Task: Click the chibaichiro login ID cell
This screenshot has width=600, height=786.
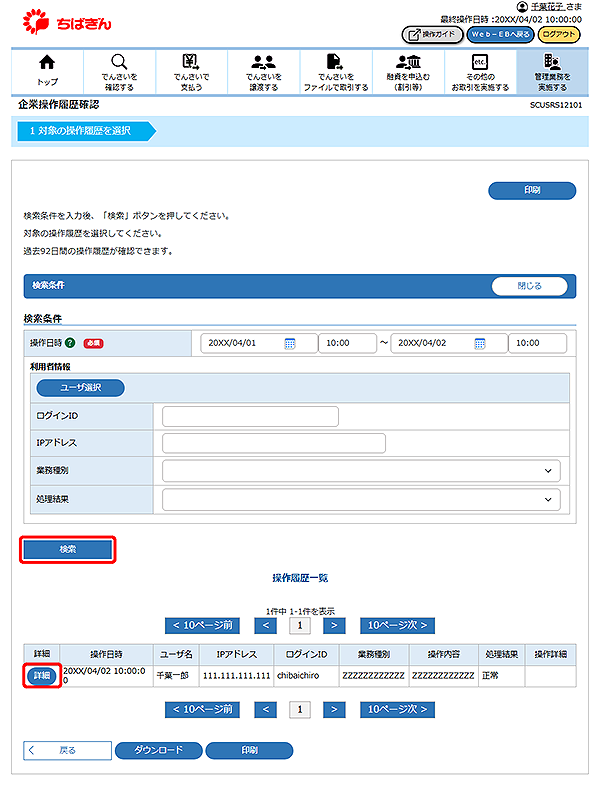Action: [307, 676]
